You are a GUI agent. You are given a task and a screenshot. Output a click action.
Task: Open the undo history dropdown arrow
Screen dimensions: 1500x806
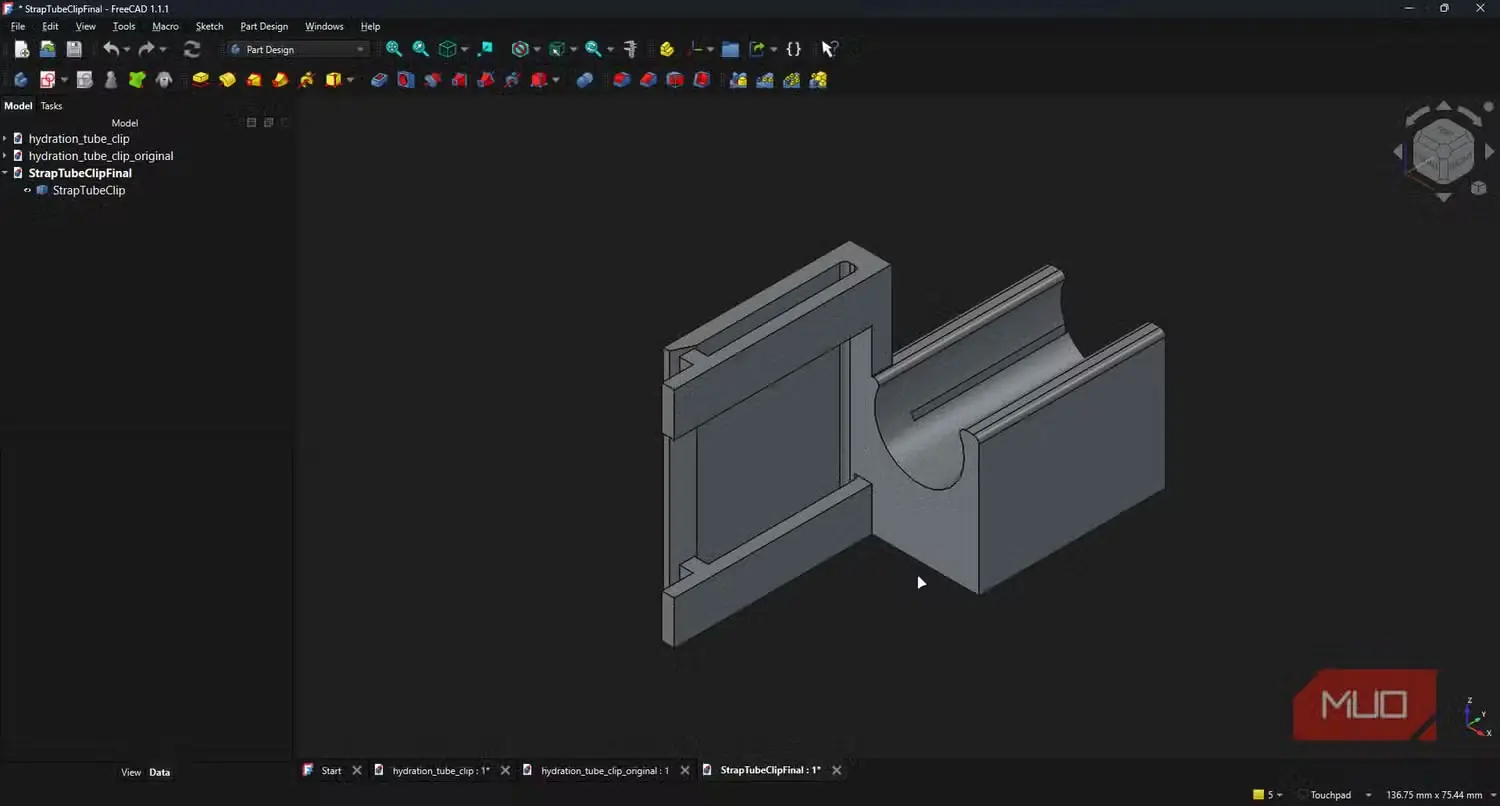(127, 49)
